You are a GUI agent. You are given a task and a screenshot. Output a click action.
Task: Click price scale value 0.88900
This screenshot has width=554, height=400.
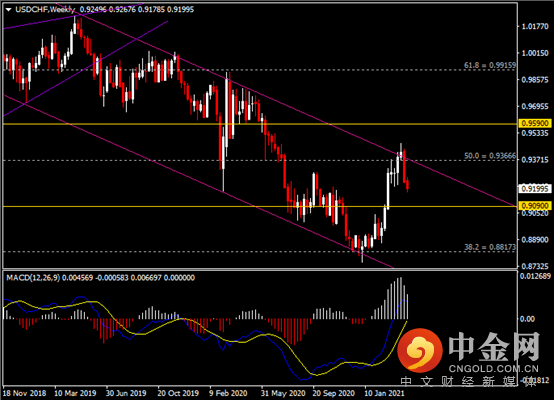535,240
